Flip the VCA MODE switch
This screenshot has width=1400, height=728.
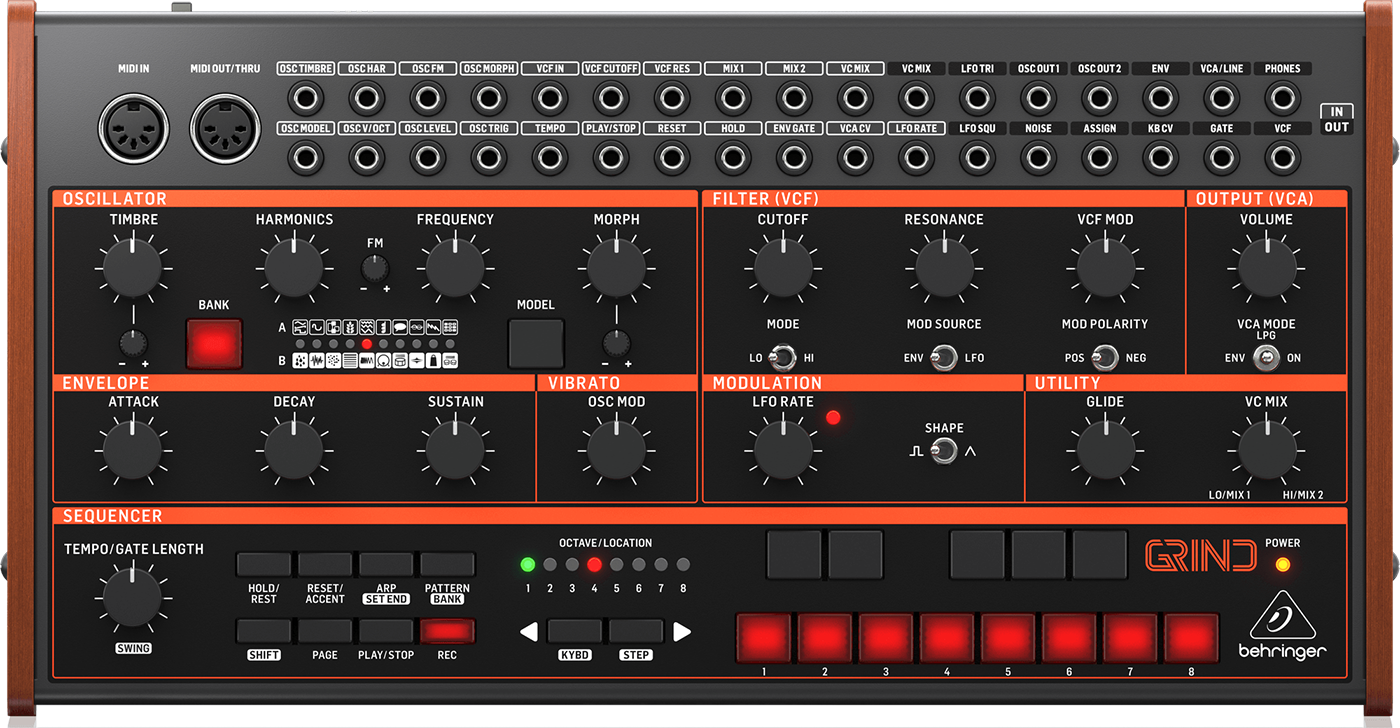click(1267, 358)
